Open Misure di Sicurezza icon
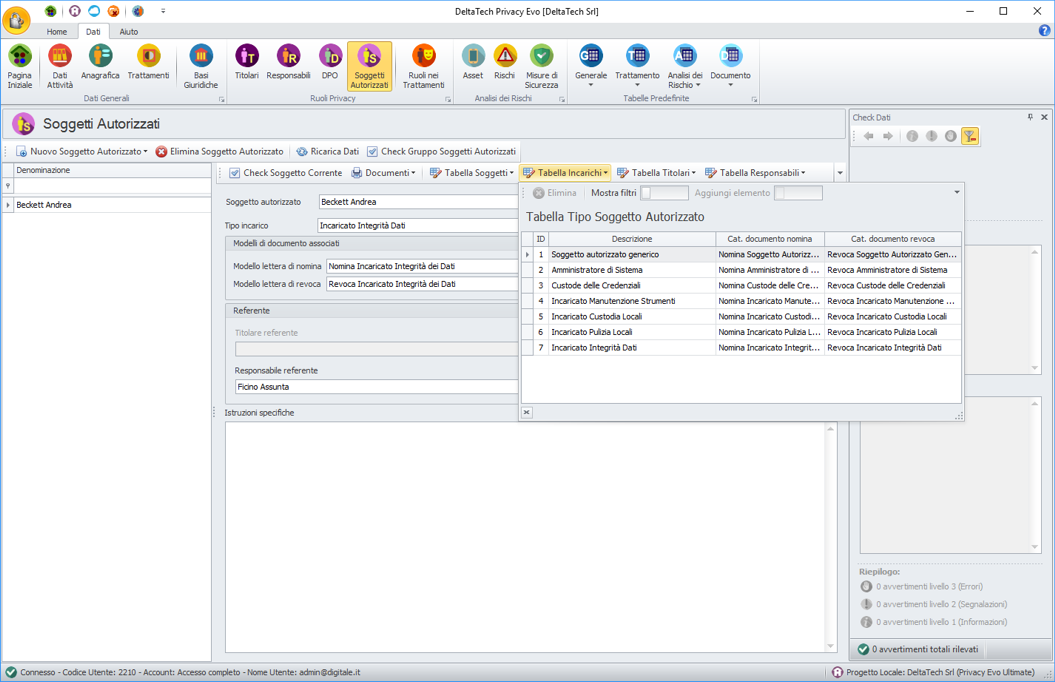 click(542, 67)
